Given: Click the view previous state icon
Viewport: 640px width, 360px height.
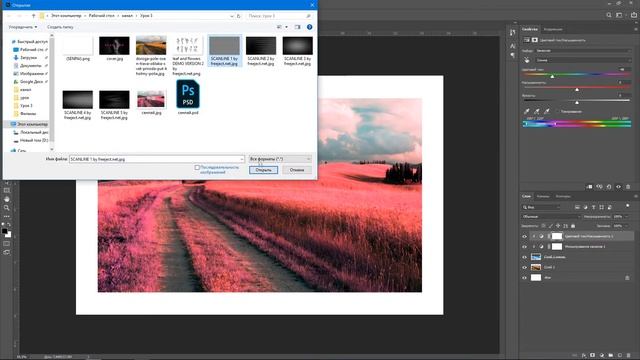Looking at the screenshot, I should (599, 187).
